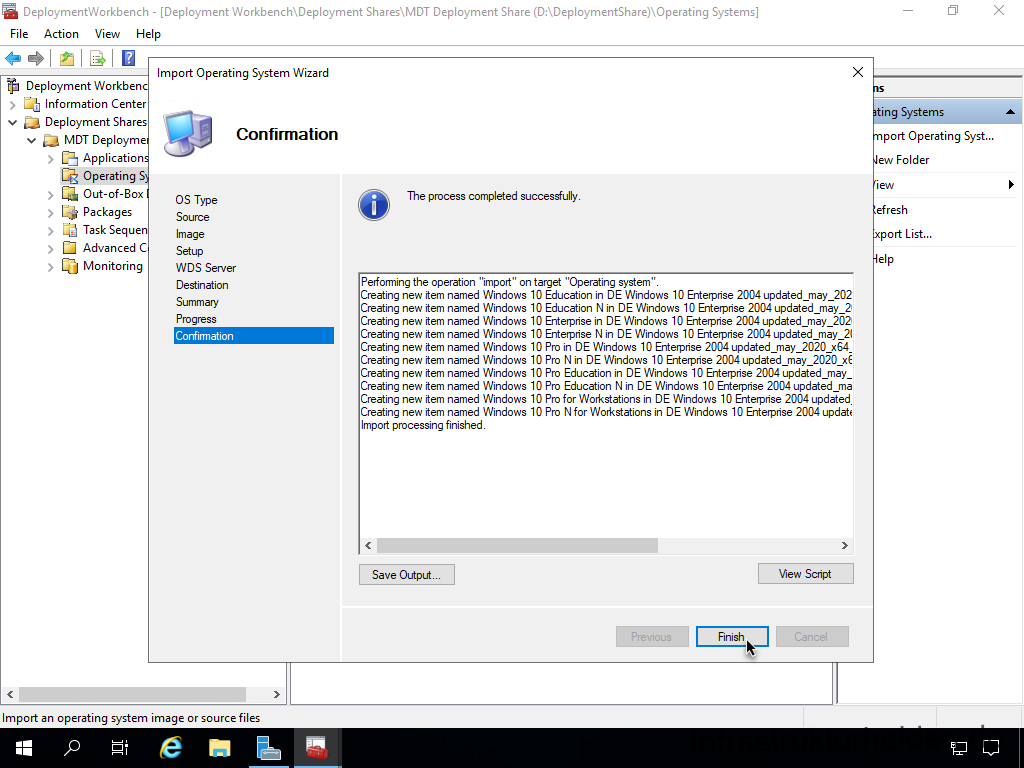This screenshot has height=768, width=1024.
Task: Click the Save Output button
Action: (406, 575)
